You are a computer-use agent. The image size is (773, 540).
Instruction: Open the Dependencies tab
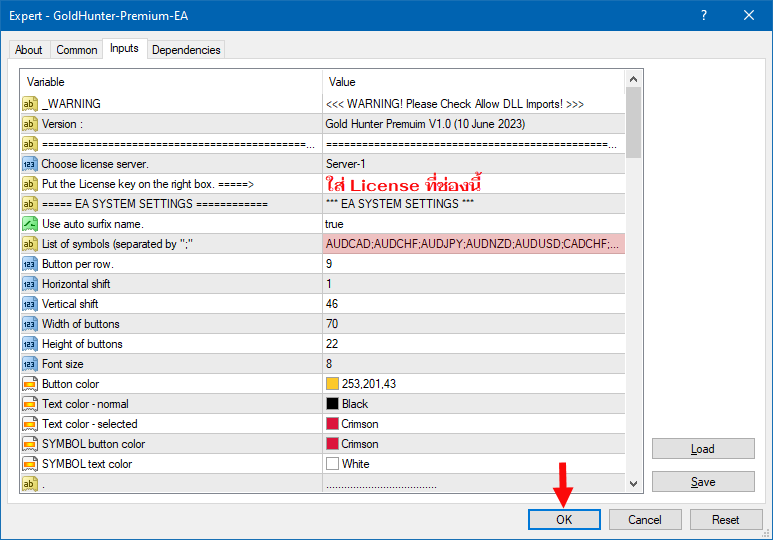(186, 50)
